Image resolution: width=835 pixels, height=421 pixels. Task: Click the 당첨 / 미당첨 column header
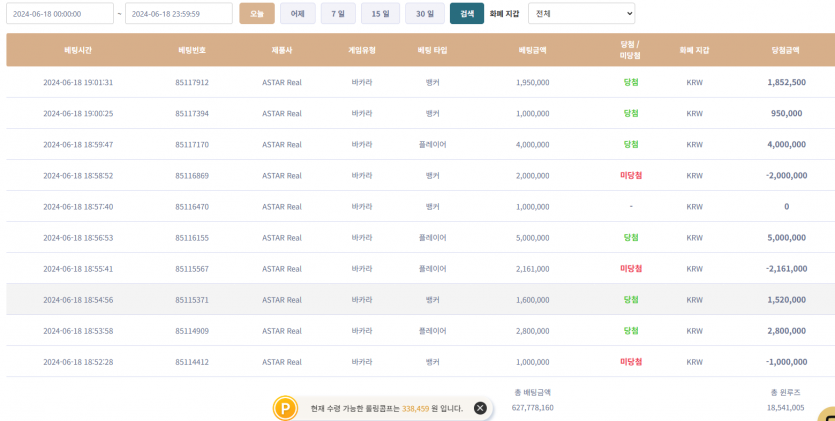click(x=631, y=50)
